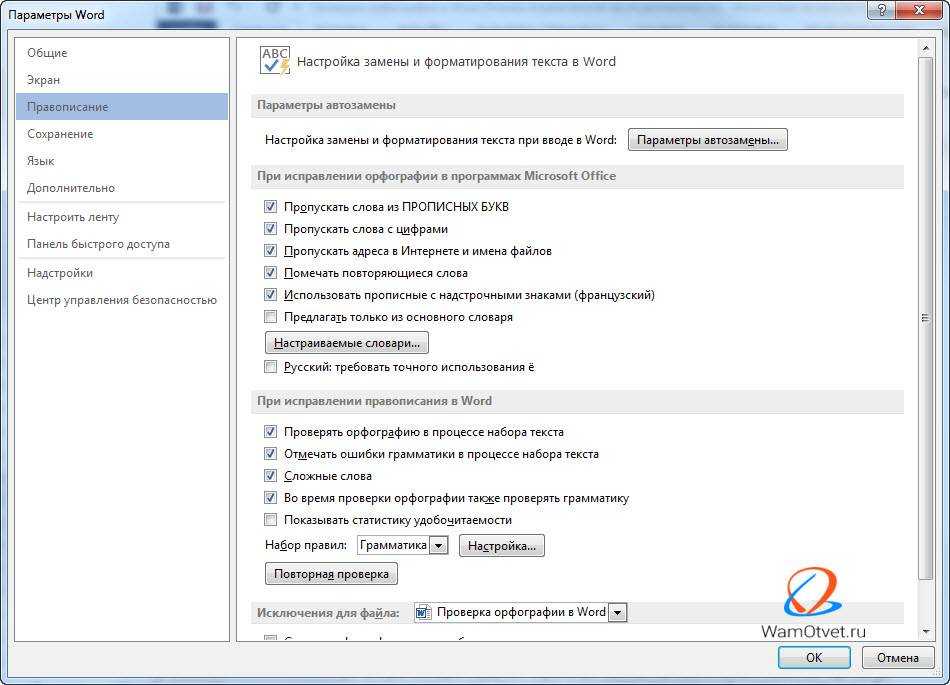
Task: Confirm settings with the OK button
Action: [814, 657]
